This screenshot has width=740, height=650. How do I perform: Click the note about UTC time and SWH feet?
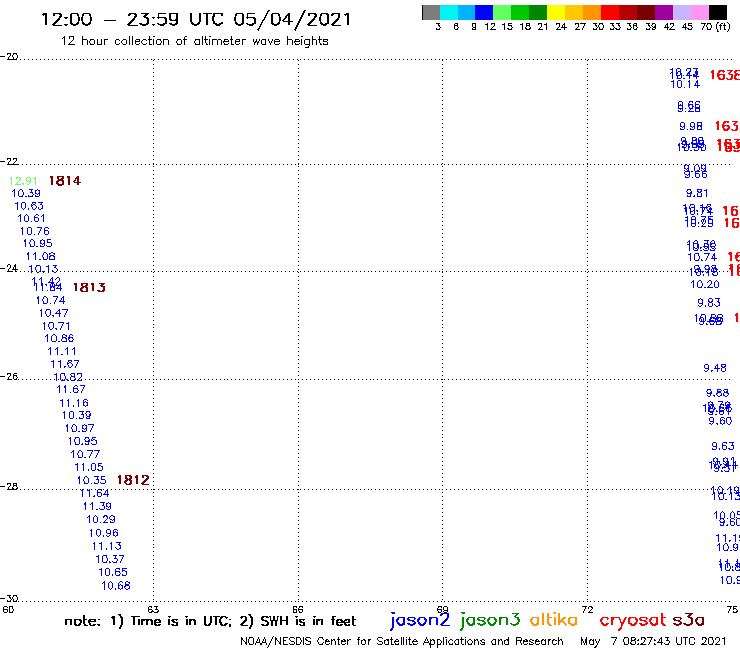tap(210, 621)
